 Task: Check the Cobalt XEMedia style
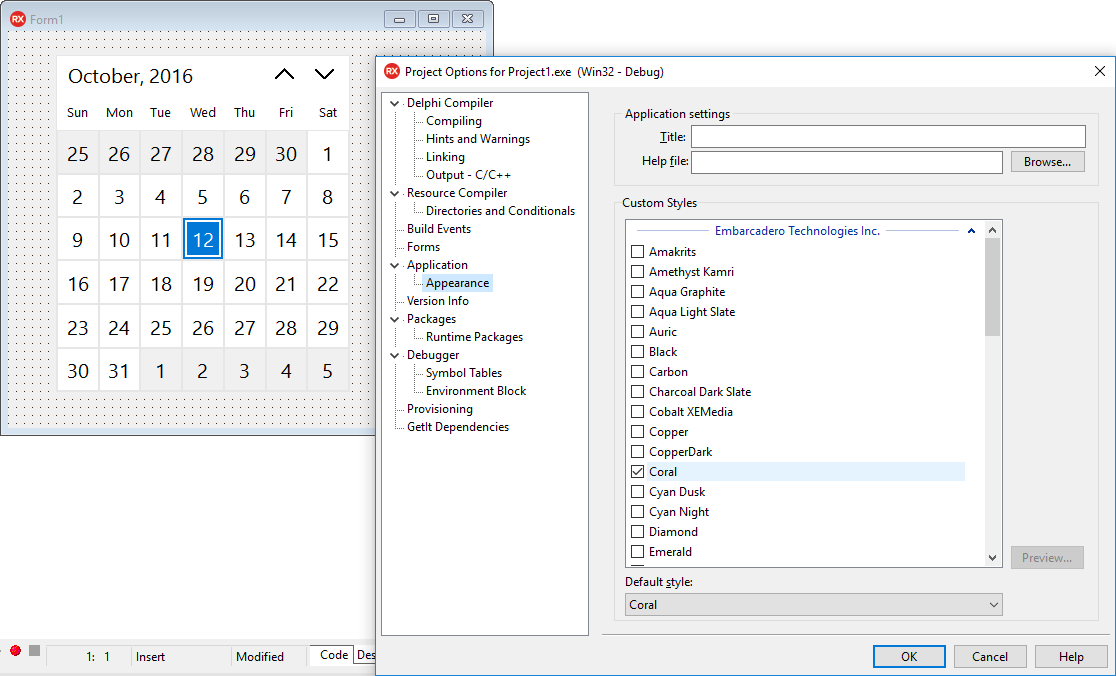coord(638,411)
